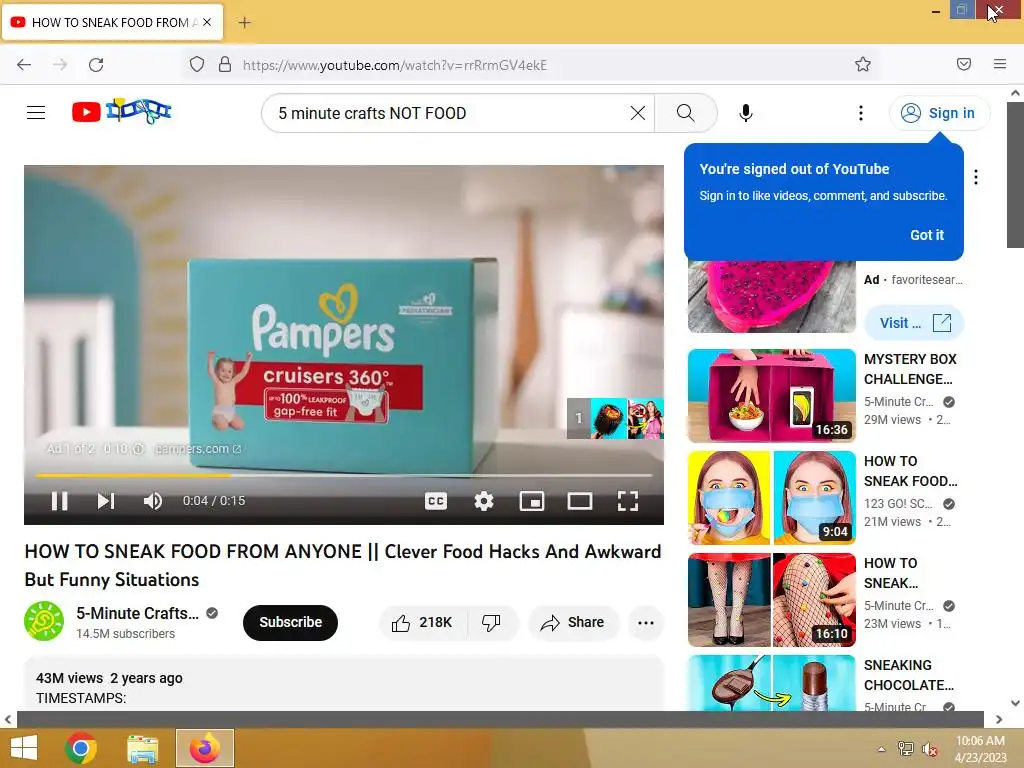The image size is (1024, 768).
Task: Start voice search with the microphone
Action: [x=746, y=113]
